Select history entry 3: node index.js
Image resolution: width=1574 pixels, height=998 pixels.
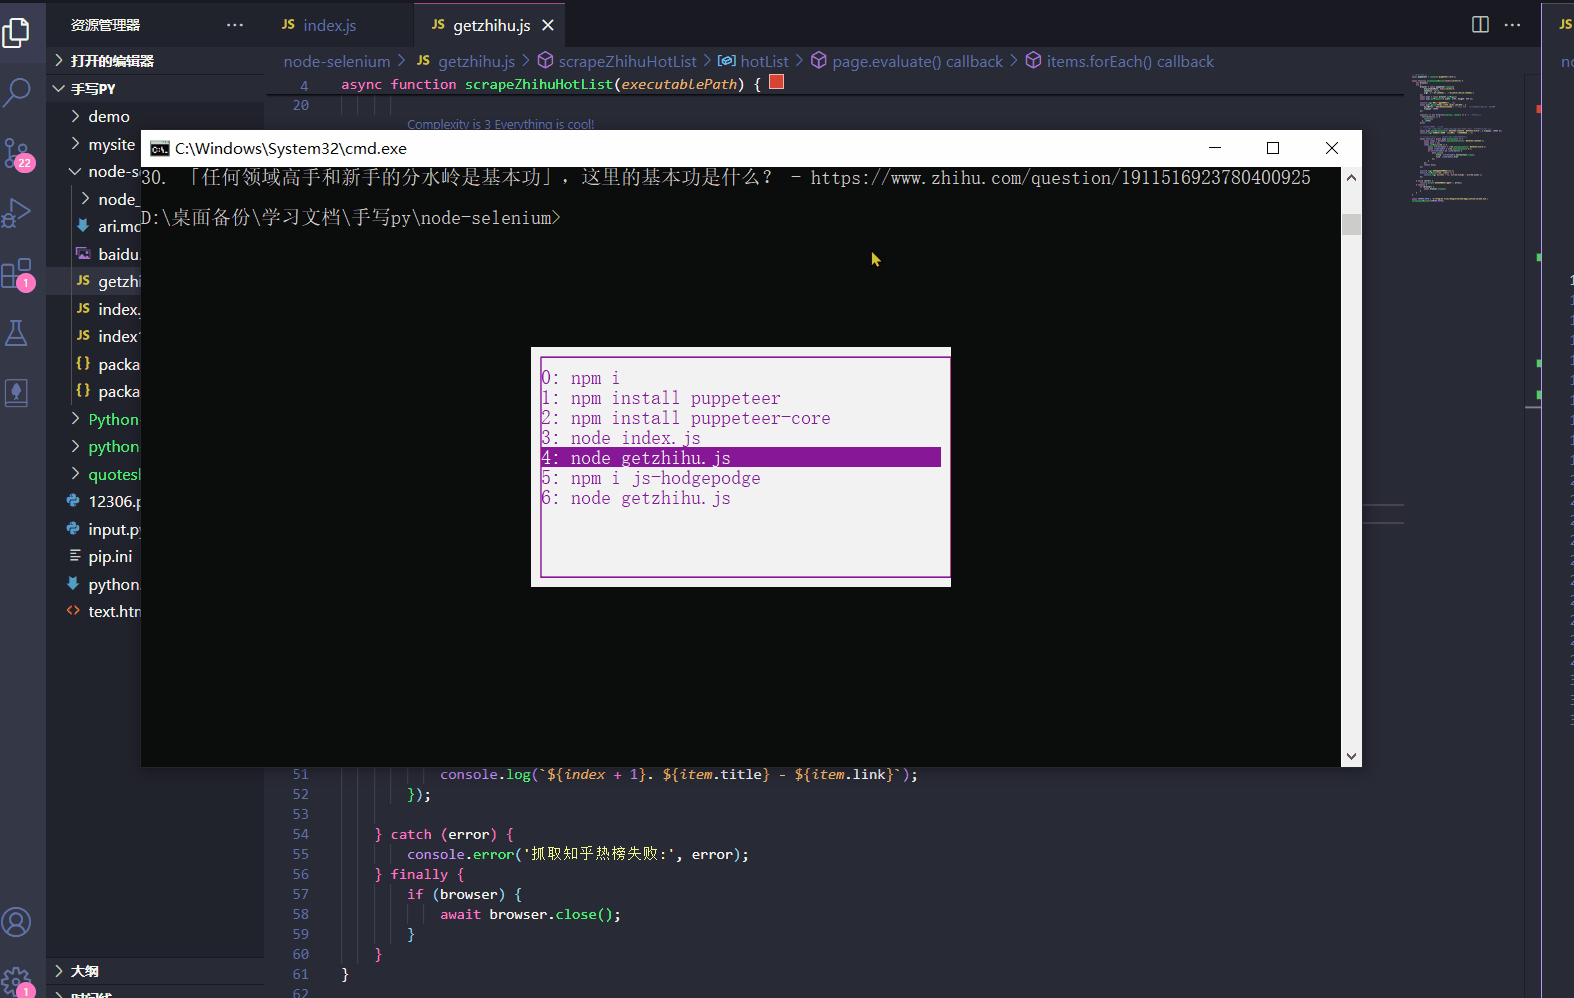click(x=741, y=438)
